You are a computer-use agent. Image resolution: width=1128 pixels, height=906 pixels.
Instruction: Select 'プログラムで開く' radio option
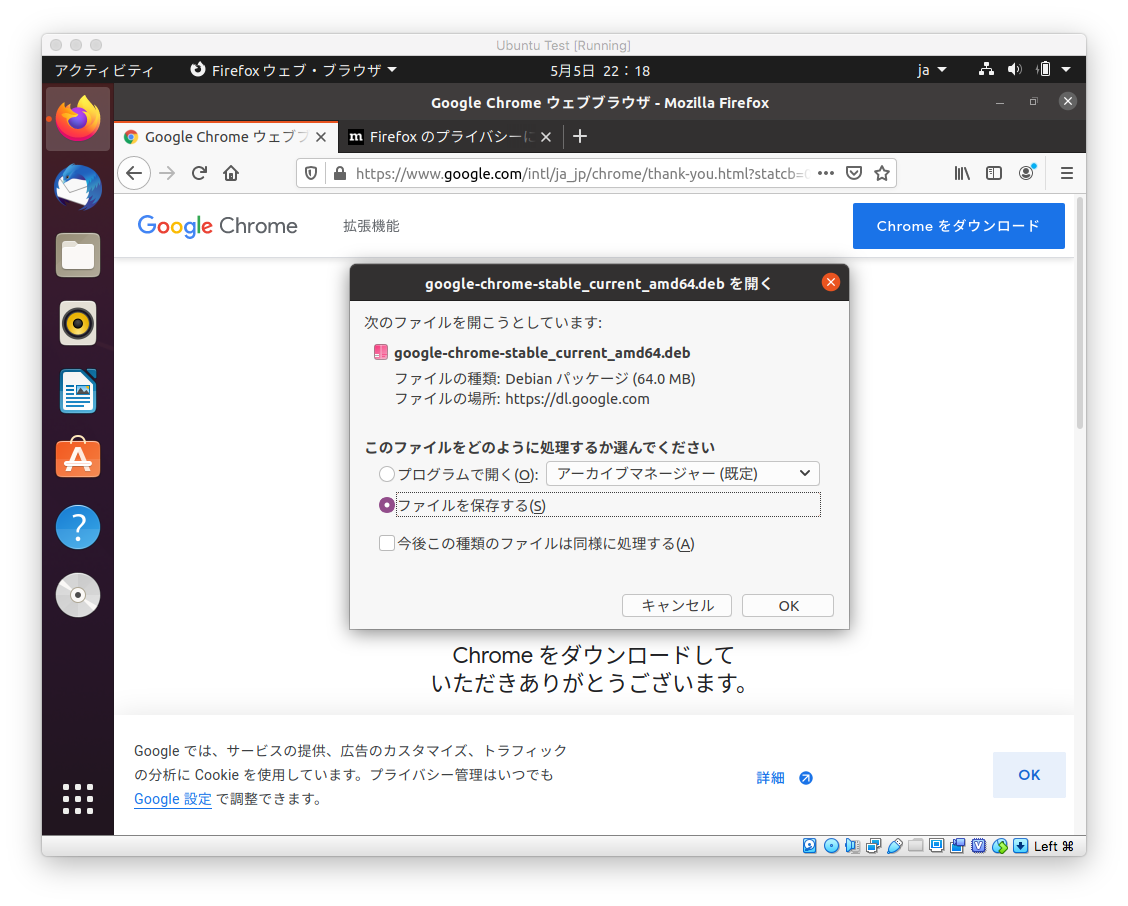pos(387,474)
